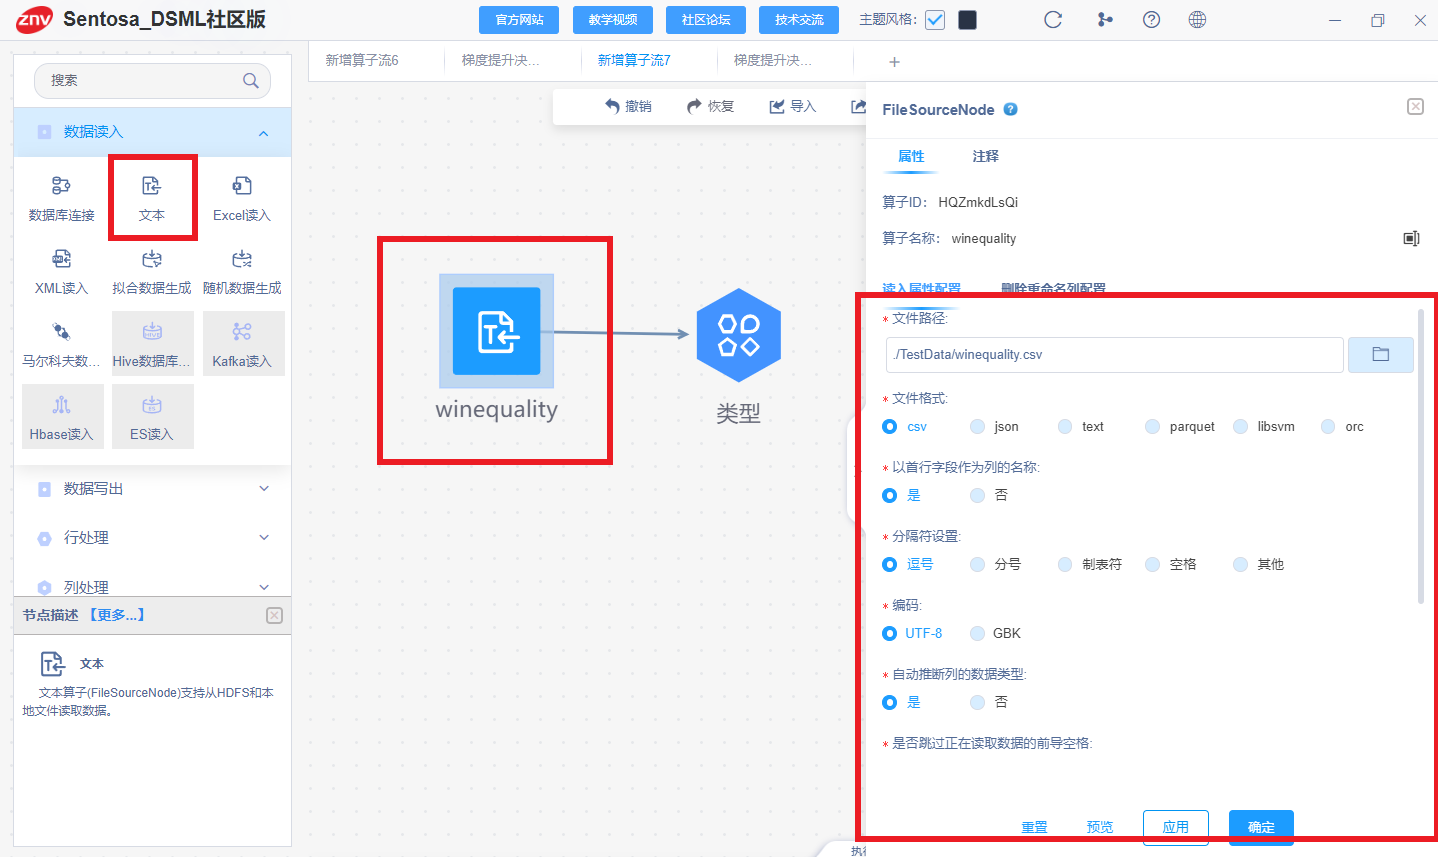The width and height of the screenshot is (1438, 857).
Task: Select csv file format radio
Action: [x=890, y=426]
